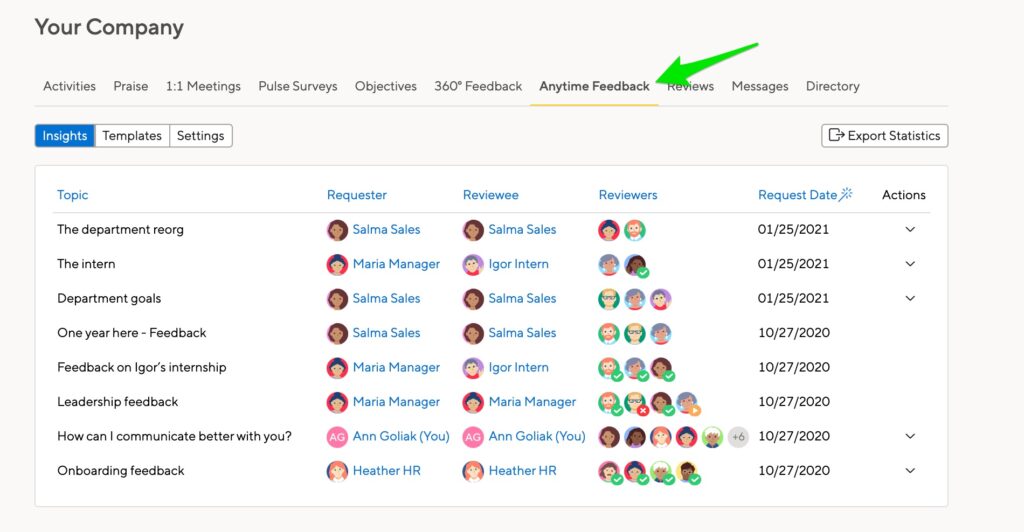Viewport: 1024px width, 532px height.
Task: Open the Messages tab
Action: click(x=760, y=86)
